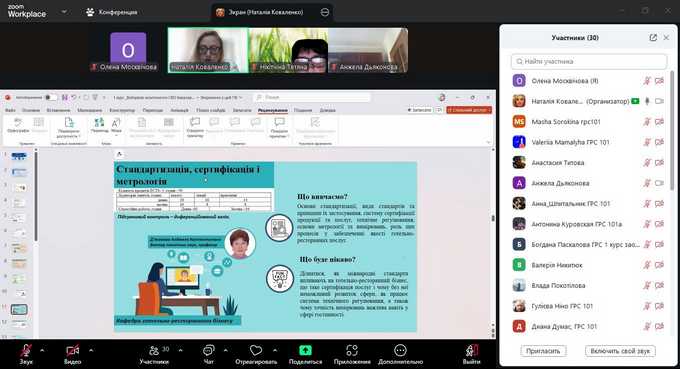Viewport: 680px width, 369px height.
Task: Click the Отреагировать heart icon
Action: [256, 350]
